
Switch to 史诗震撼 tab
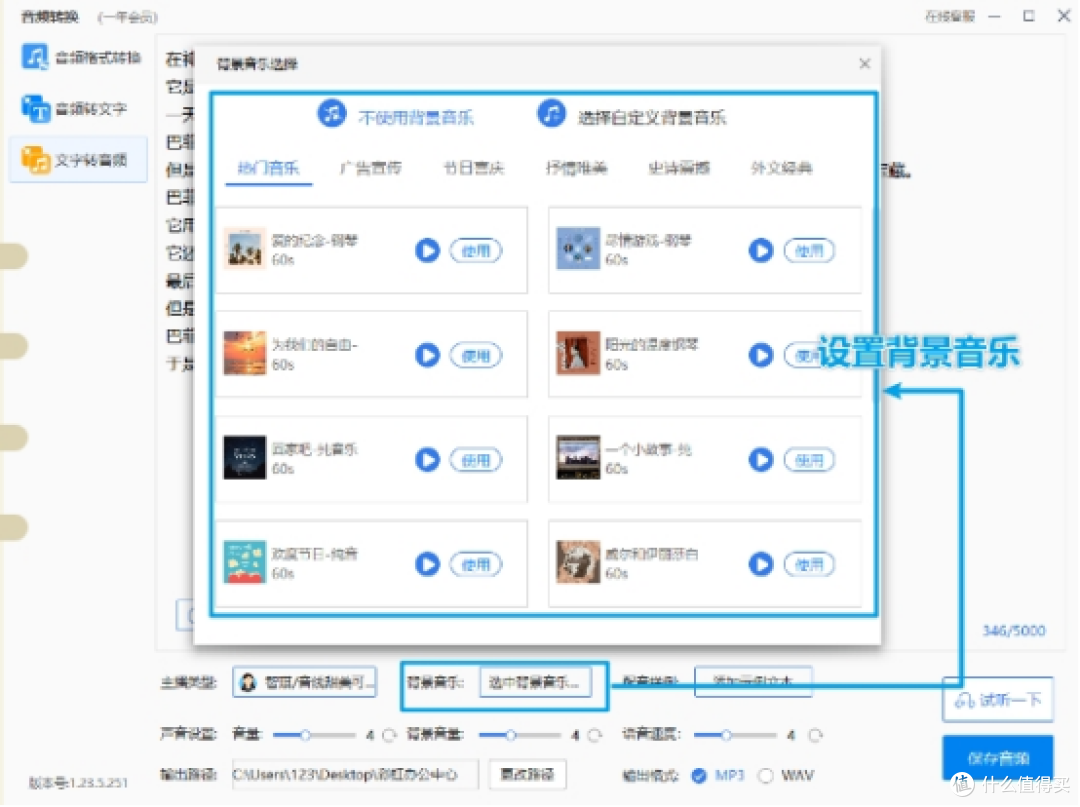[x=679, y=168]
